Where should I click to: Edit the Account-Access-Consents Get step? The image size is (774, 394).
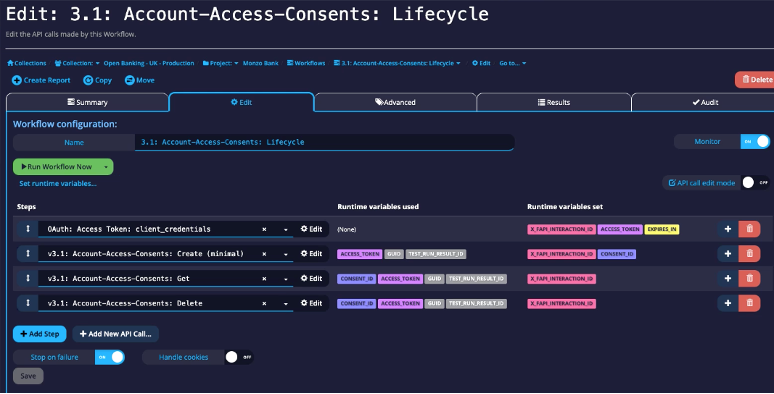311,278
